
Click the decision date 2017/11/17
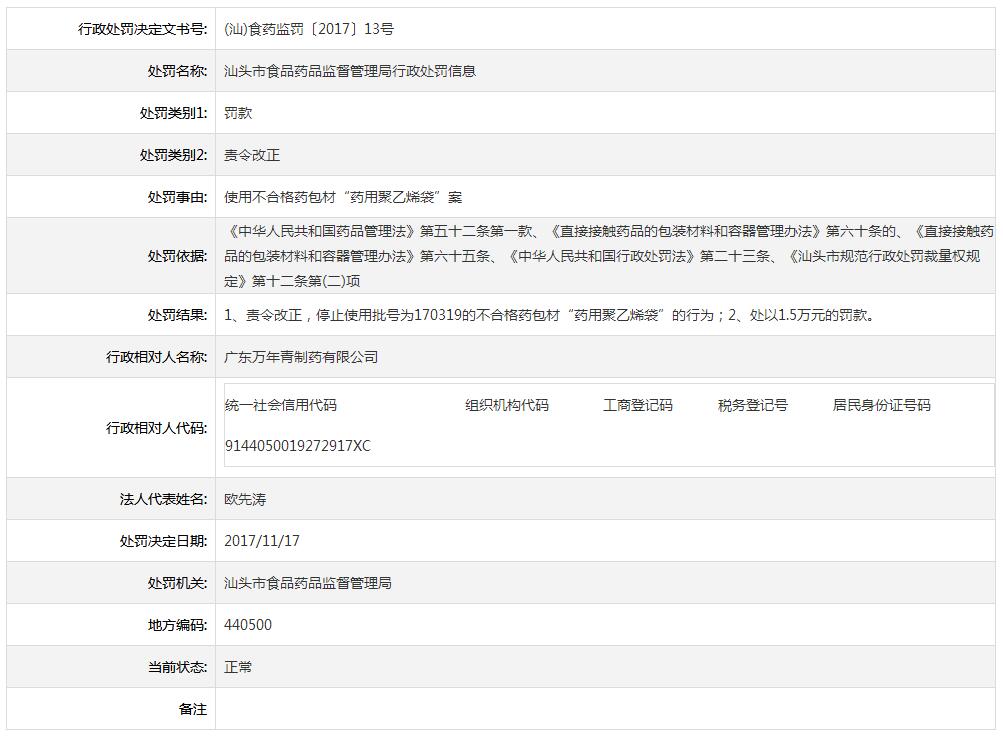coord(262,541)
